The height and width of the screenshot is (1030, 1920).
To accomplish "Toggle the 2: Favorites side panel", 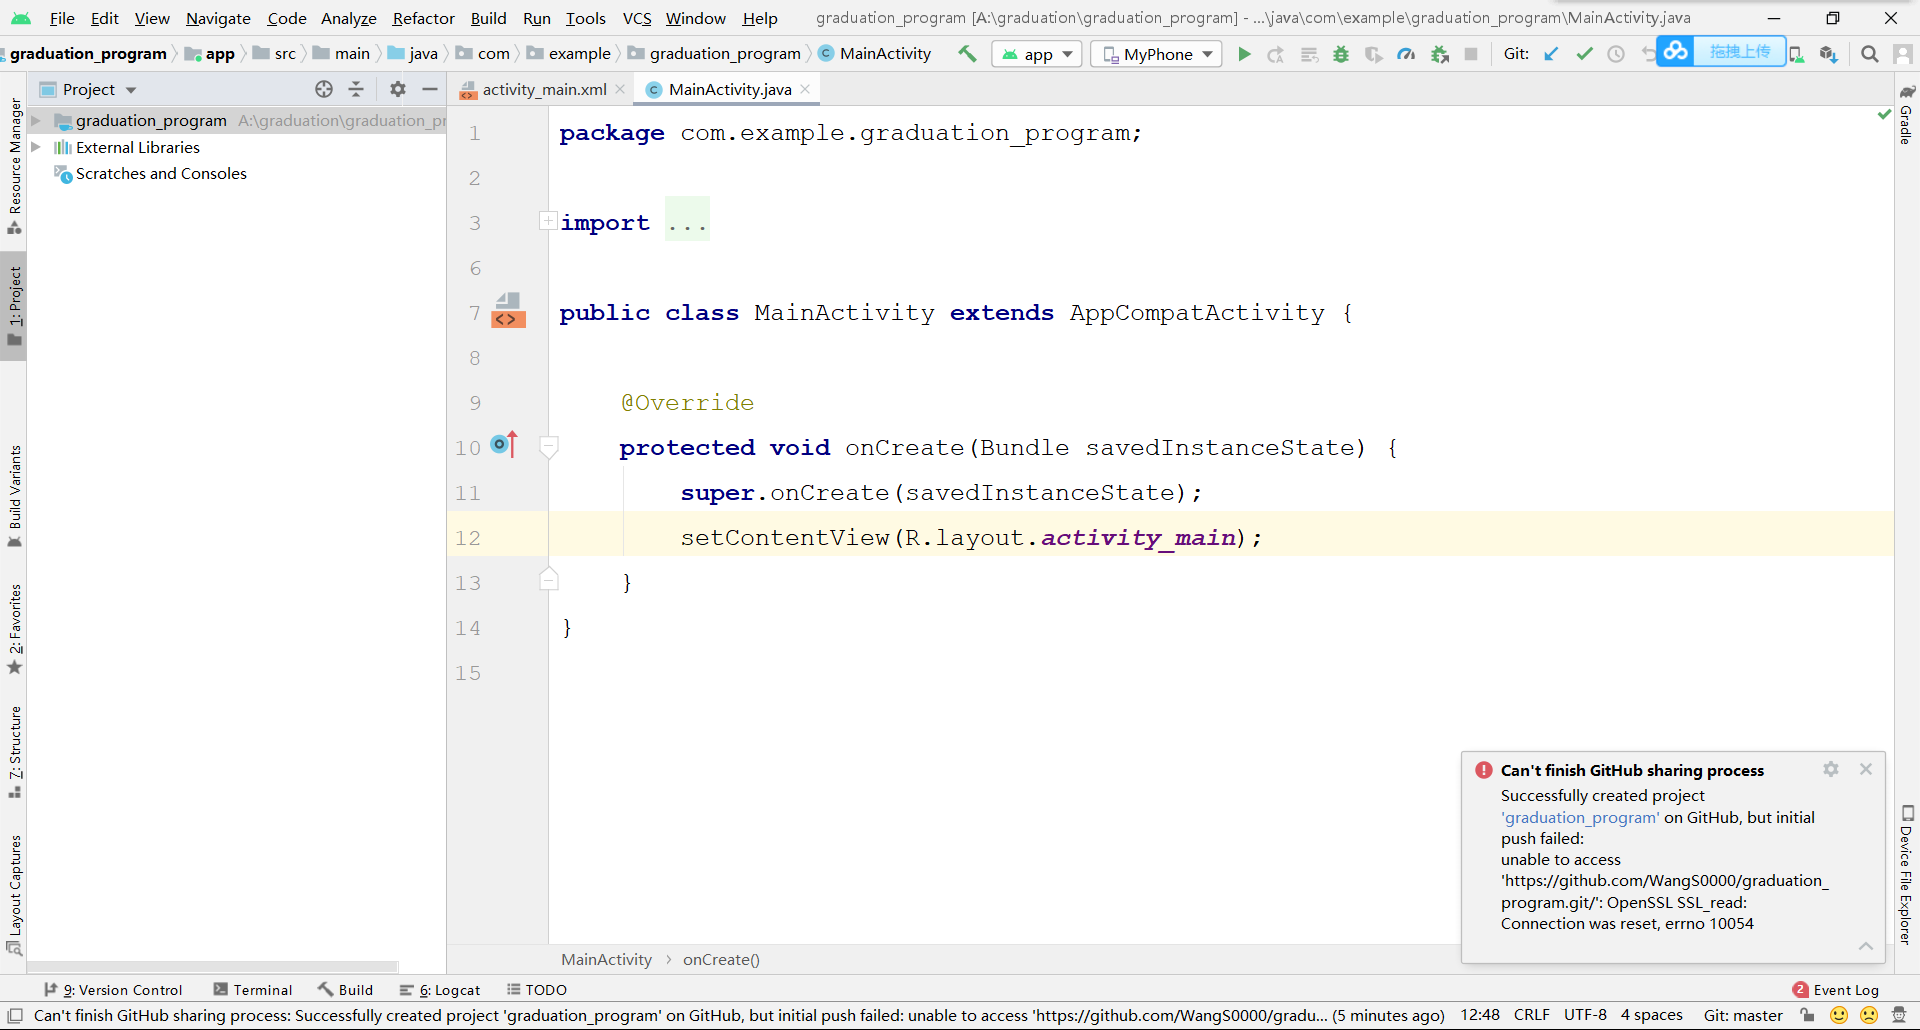I will coord(14,629).
